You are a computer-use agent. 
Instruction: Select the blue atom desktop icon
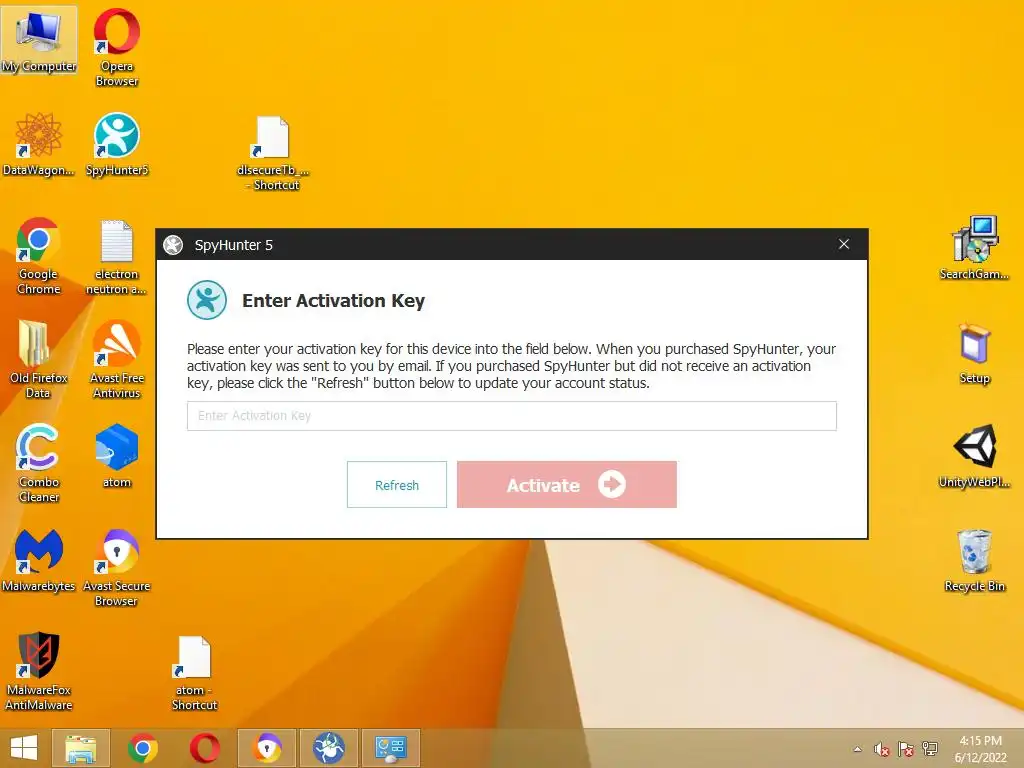tap(116, 455)
